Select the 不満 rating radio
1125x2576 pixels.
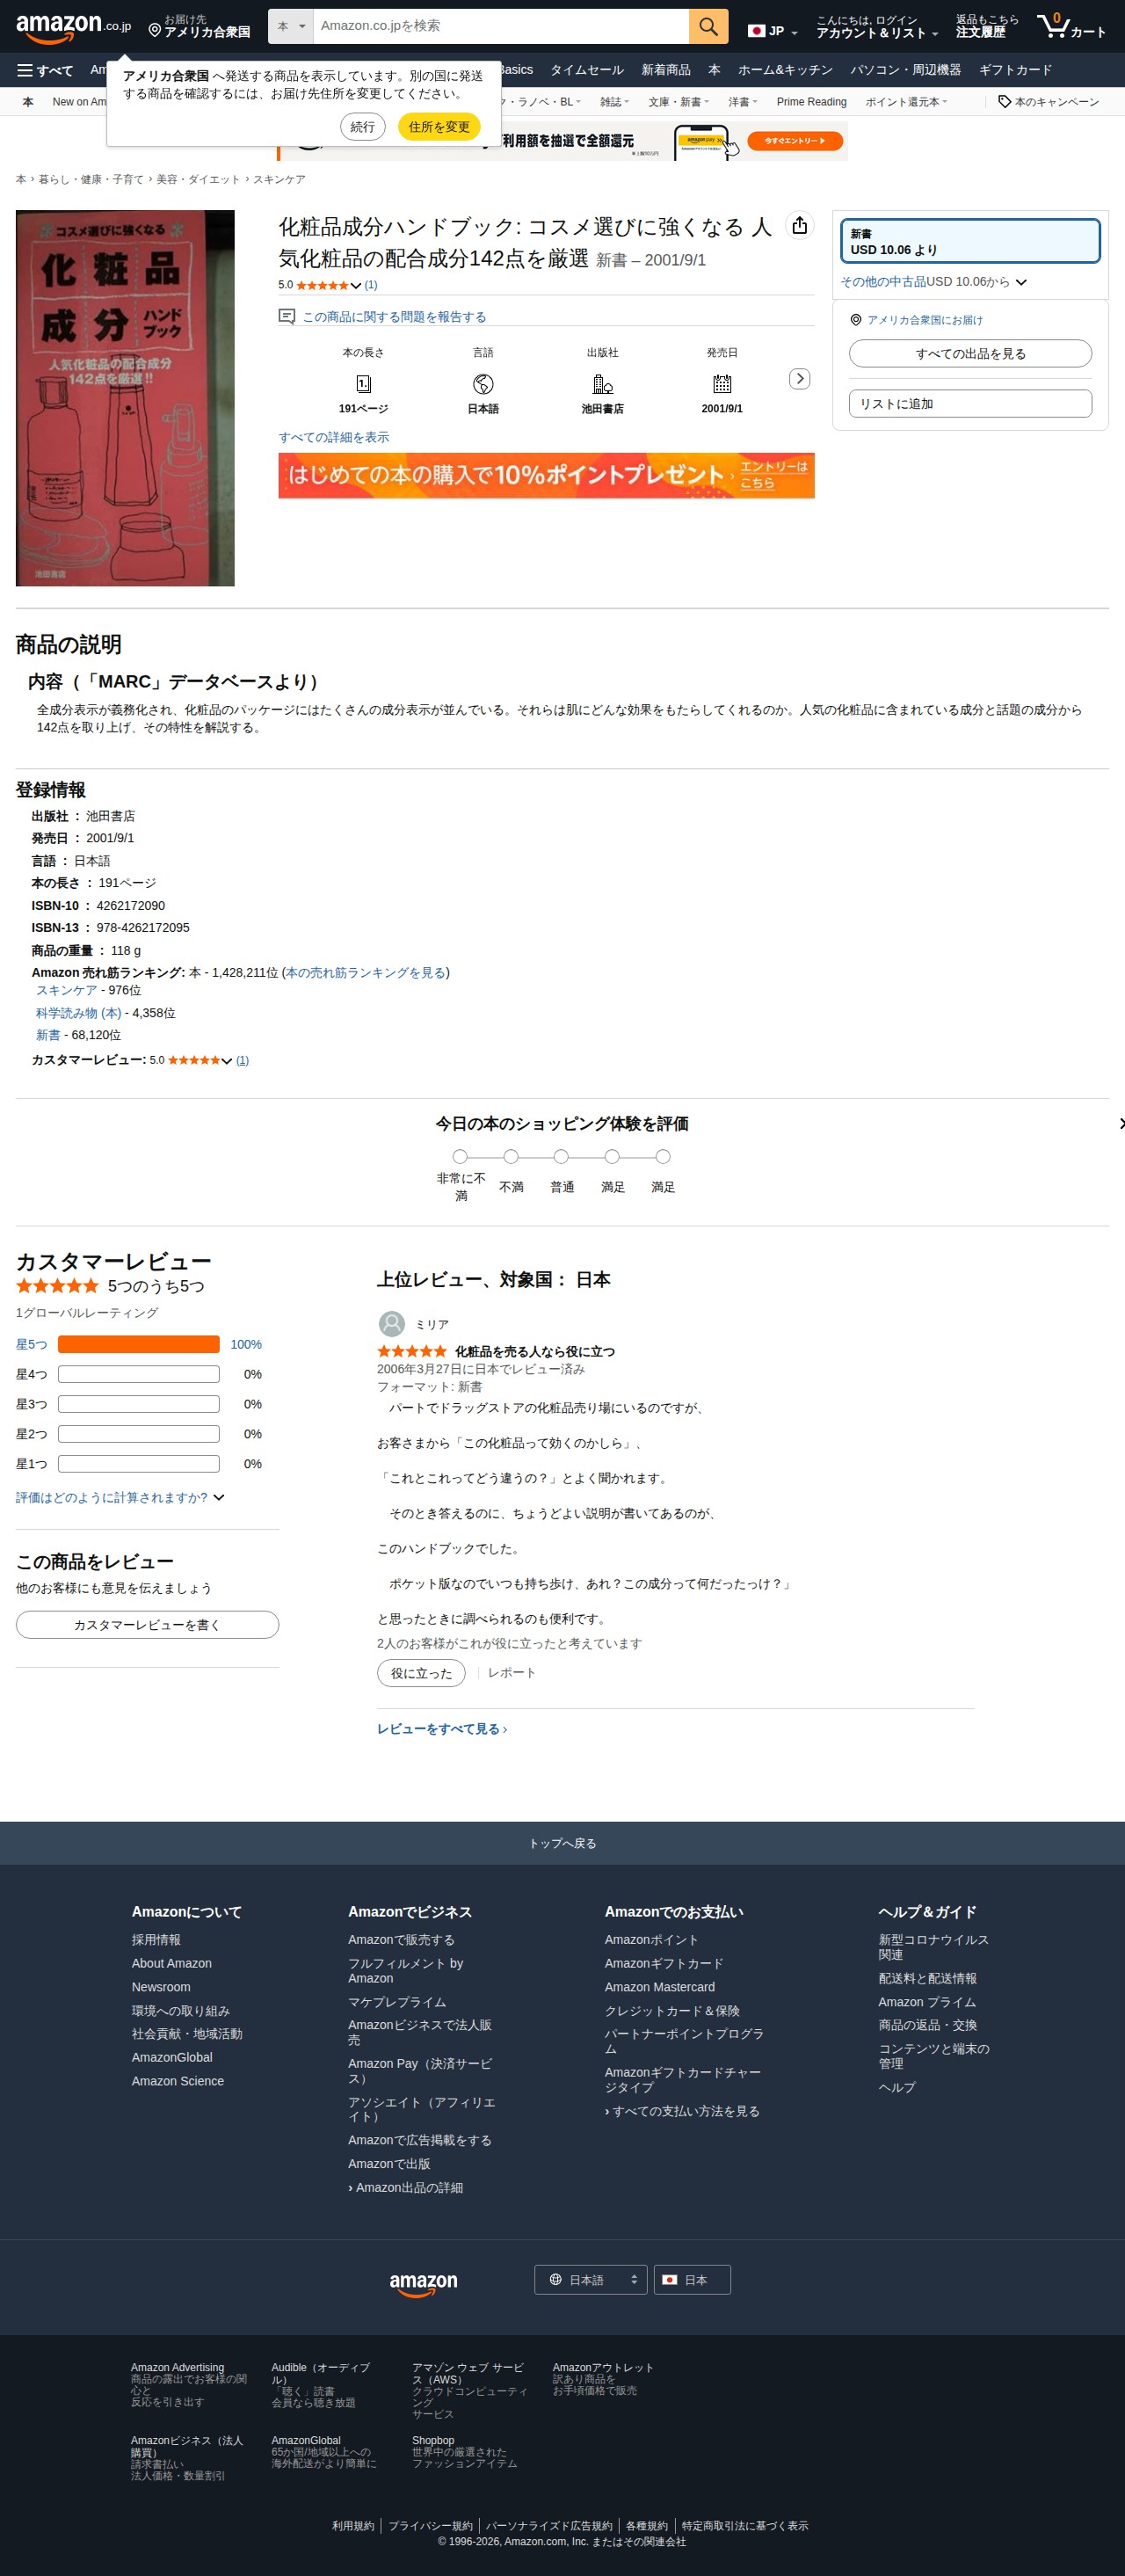pyautogui.click(x=511, y=1157)
